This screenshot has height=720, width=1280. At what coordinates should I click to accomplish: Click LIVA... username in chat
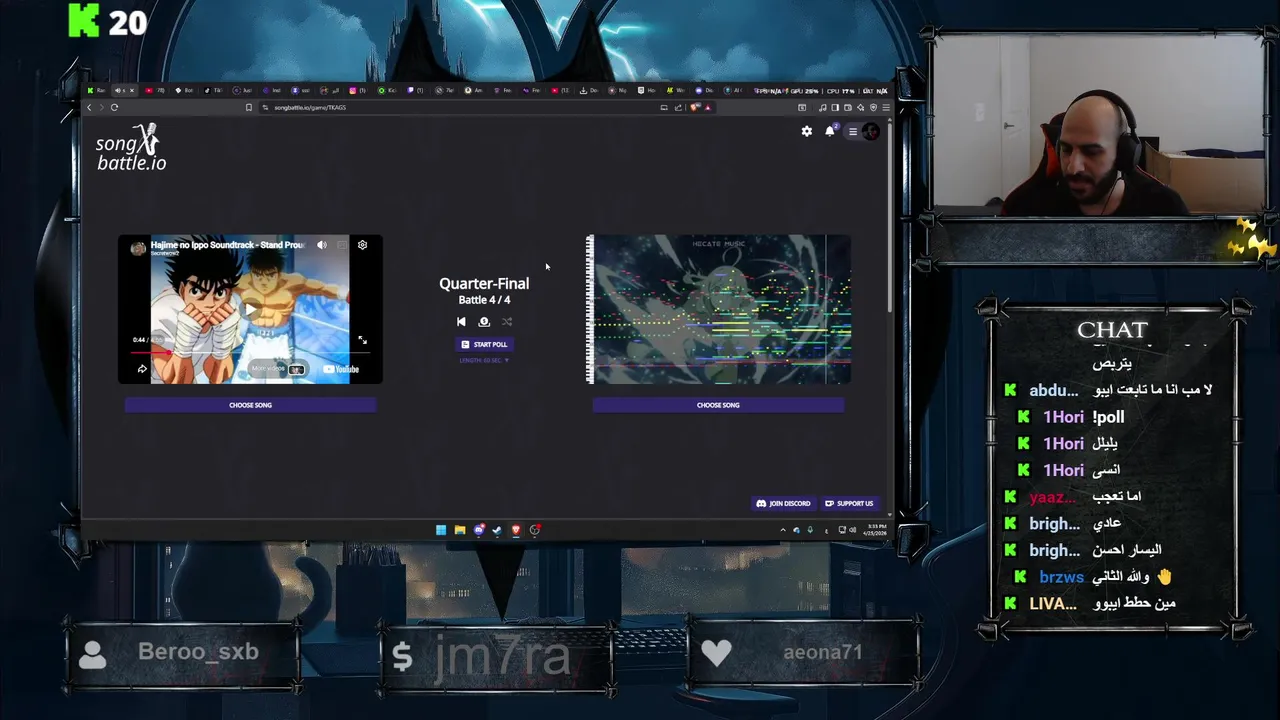[x=1053, y=604]
